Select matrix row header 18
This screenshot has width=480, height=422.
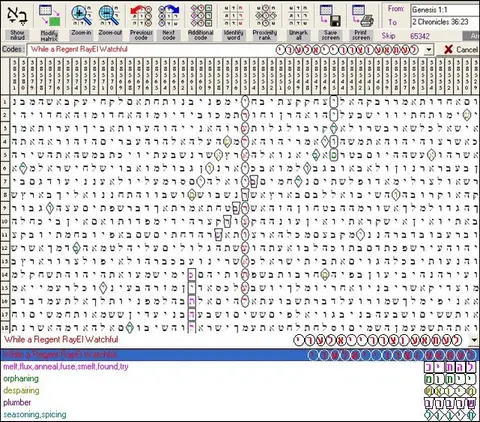tap(5, 327)
